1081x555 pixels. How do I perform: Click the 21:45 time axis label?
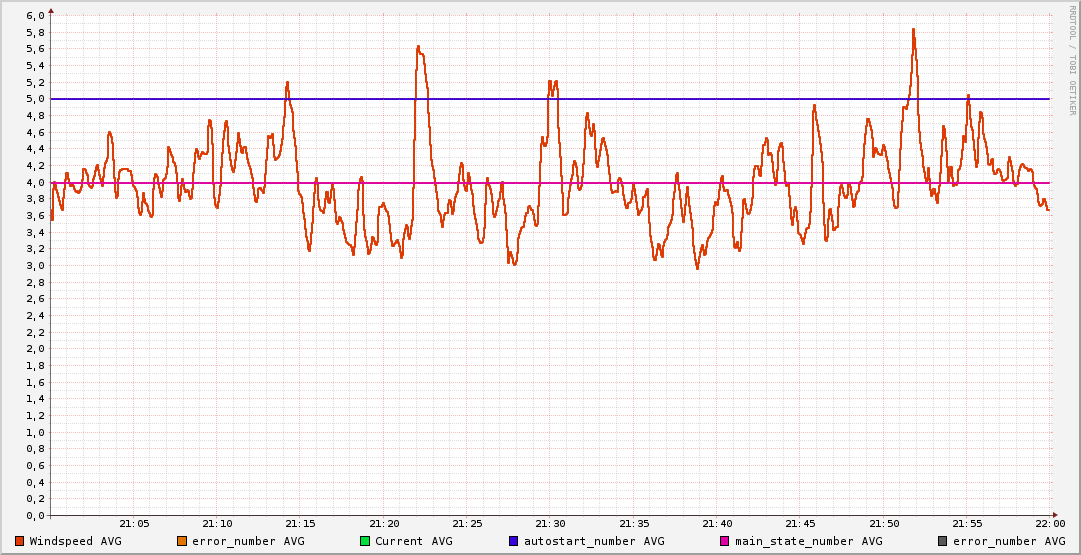tap(800, 523)
